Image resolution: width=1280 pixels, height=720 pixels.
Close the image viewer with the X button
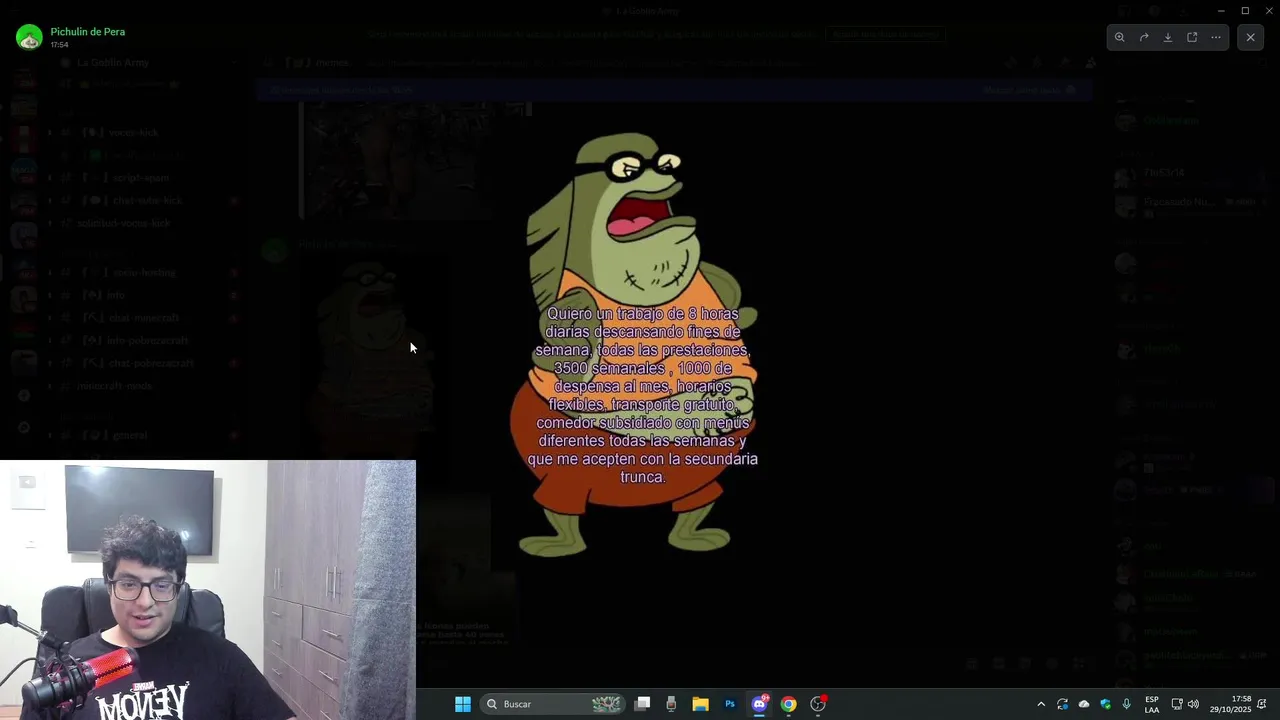pos(1250,37)
